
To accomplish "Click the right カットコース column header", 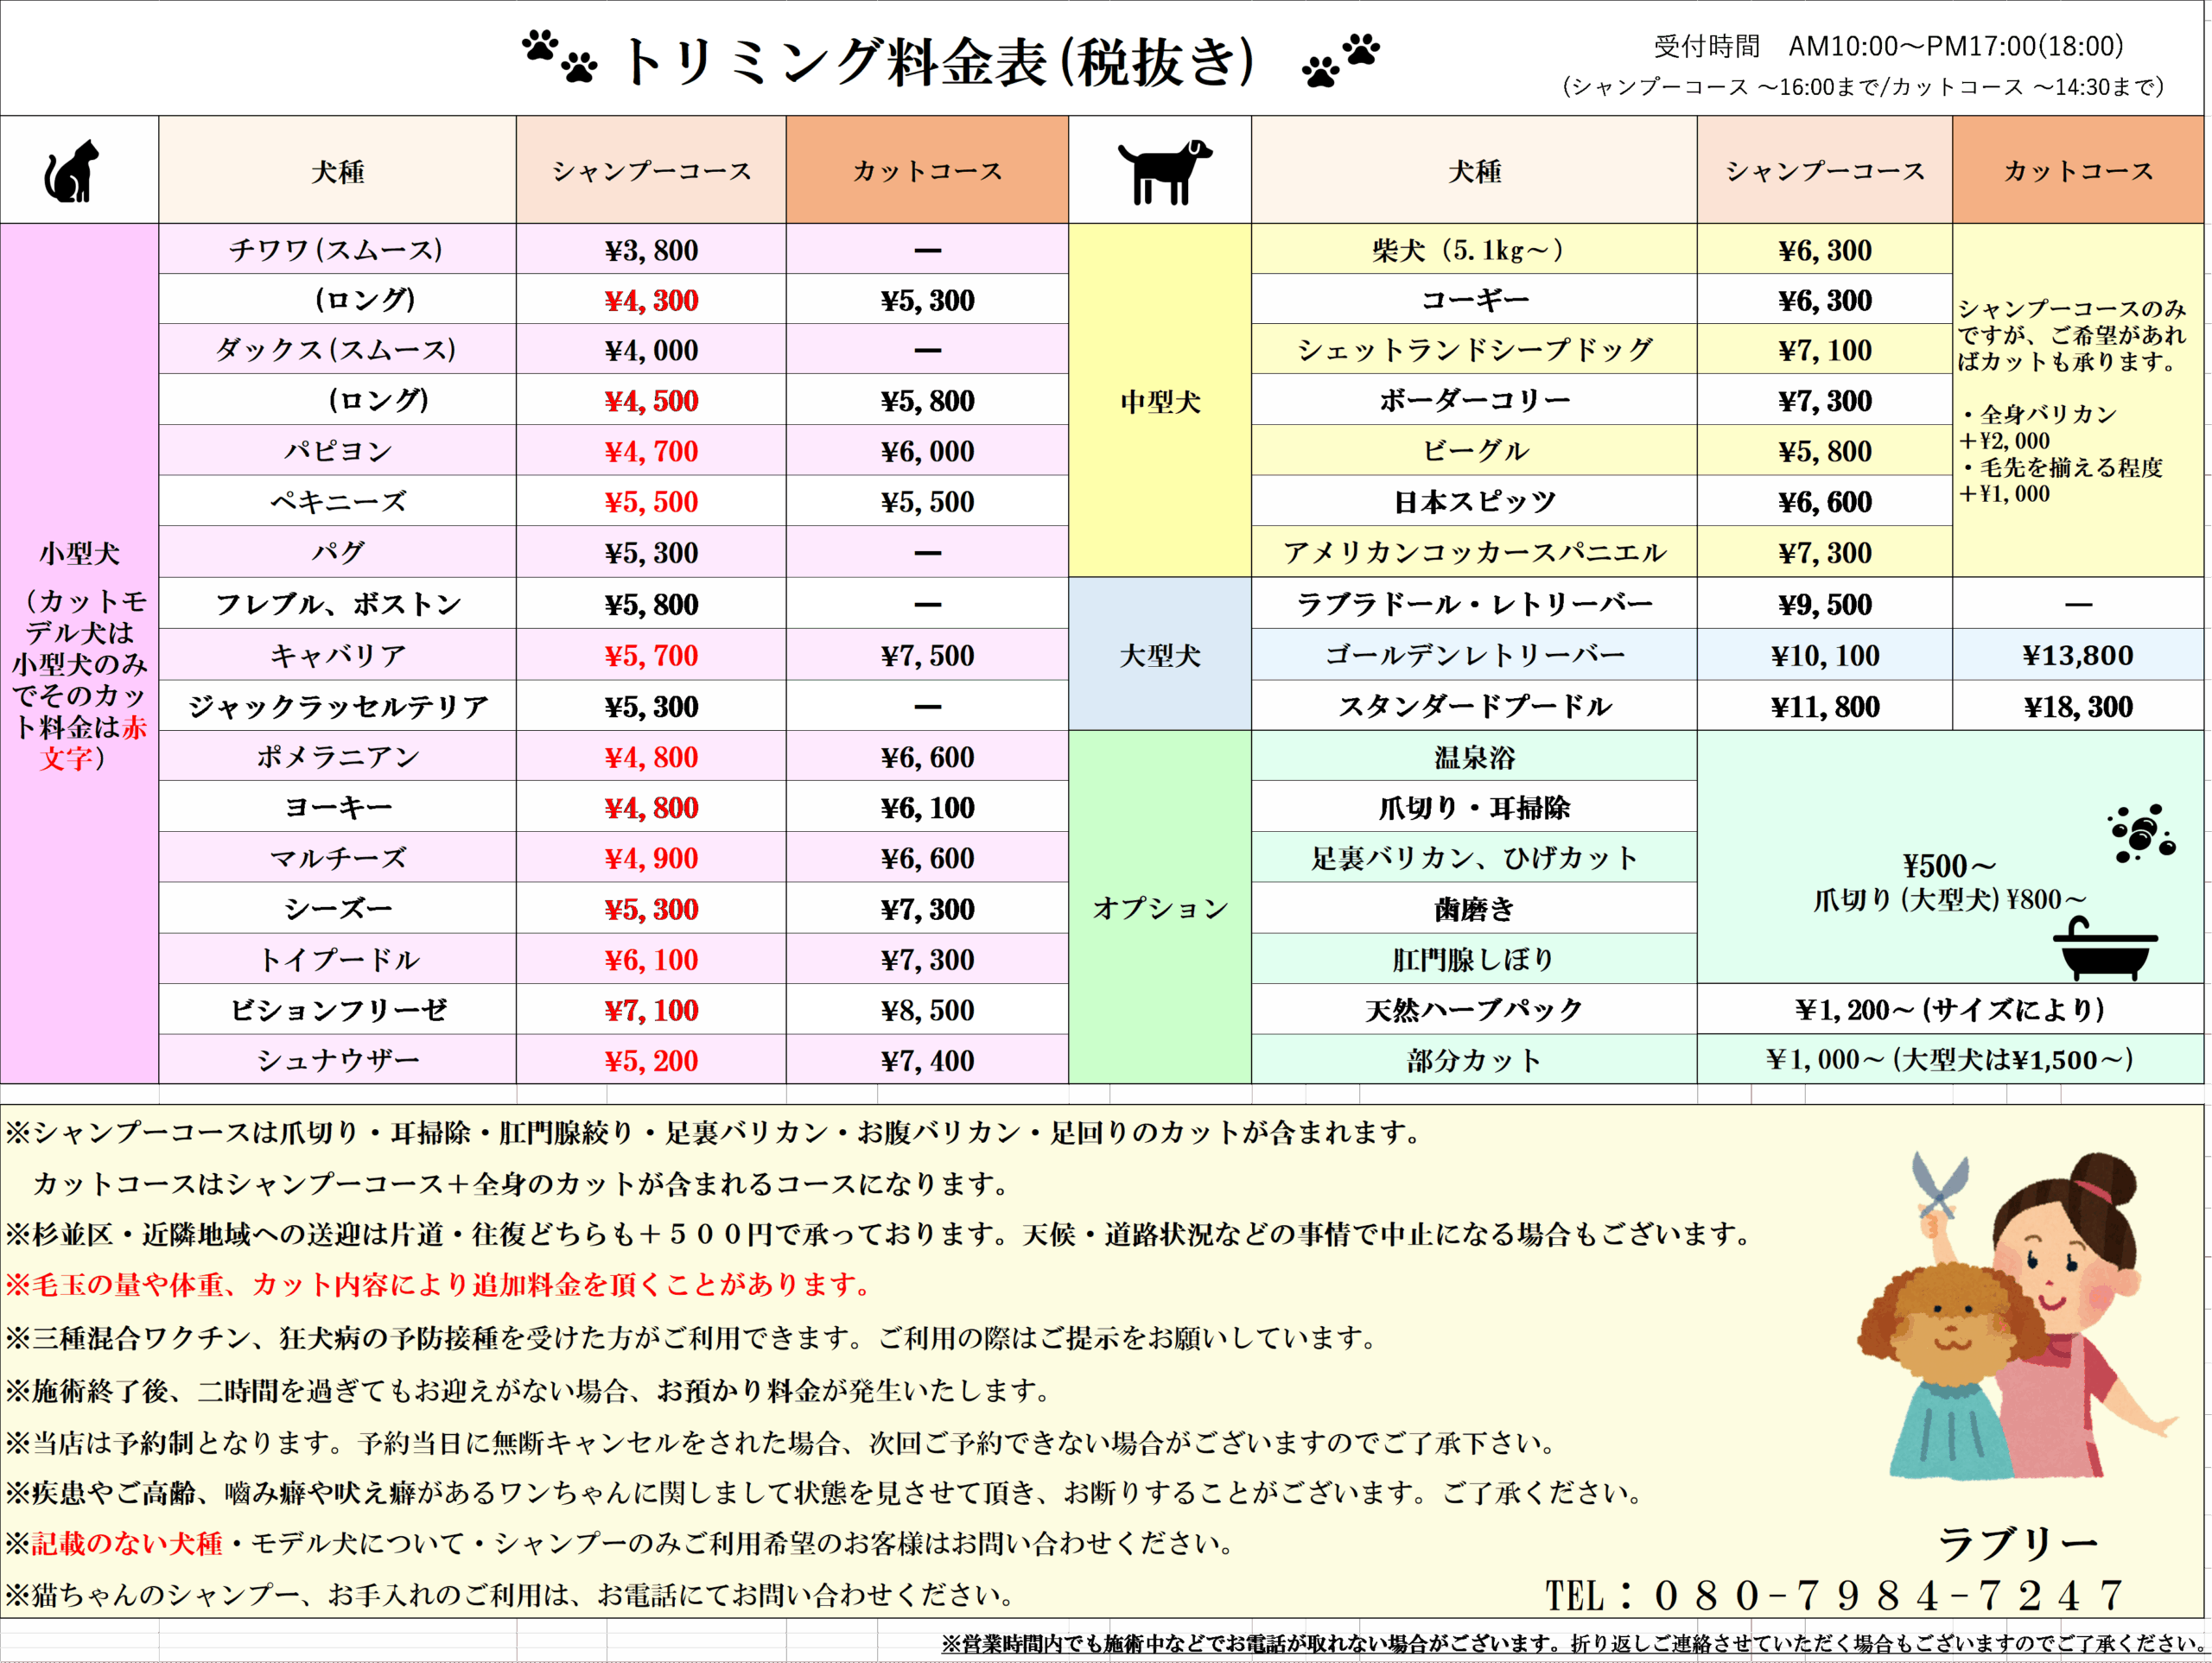I will tap(2078, 170).
